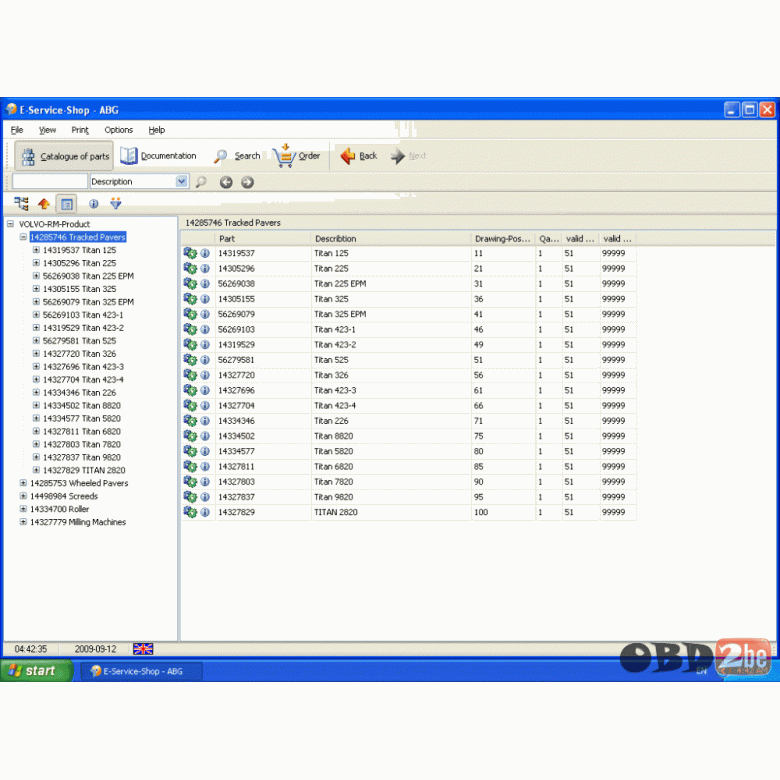Open the Help menu
Screen dimensions: 780x780
click(157, 130)
